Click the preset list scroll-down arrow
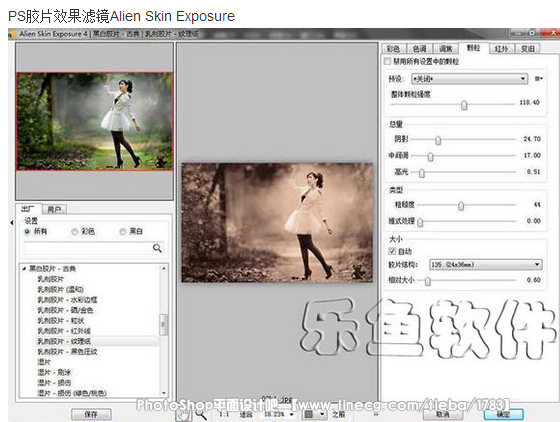 tap(164, 393)
